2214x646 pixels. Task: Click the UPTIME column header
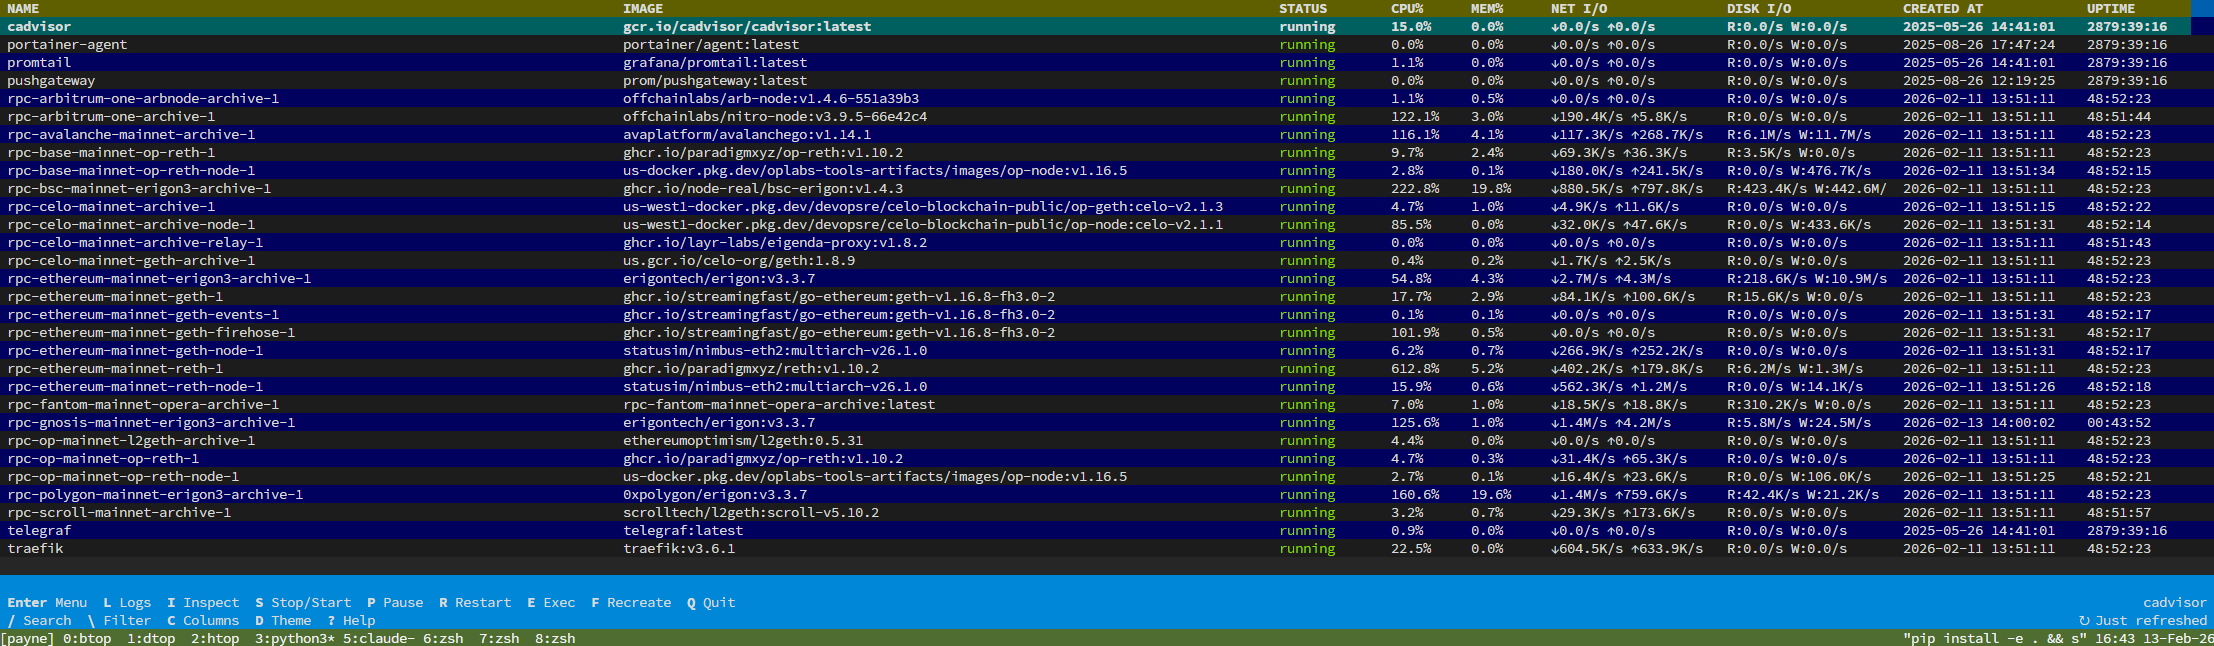point(2110,9)
